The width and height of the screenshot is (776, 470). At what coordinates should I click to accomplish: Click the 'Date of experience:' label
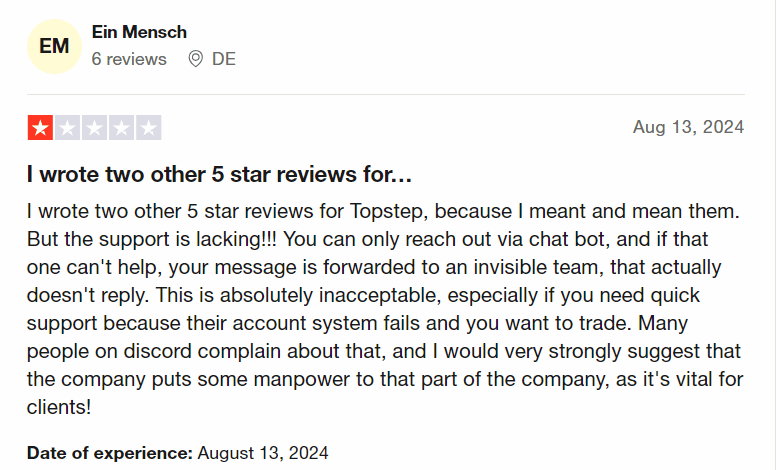[110, 453]
